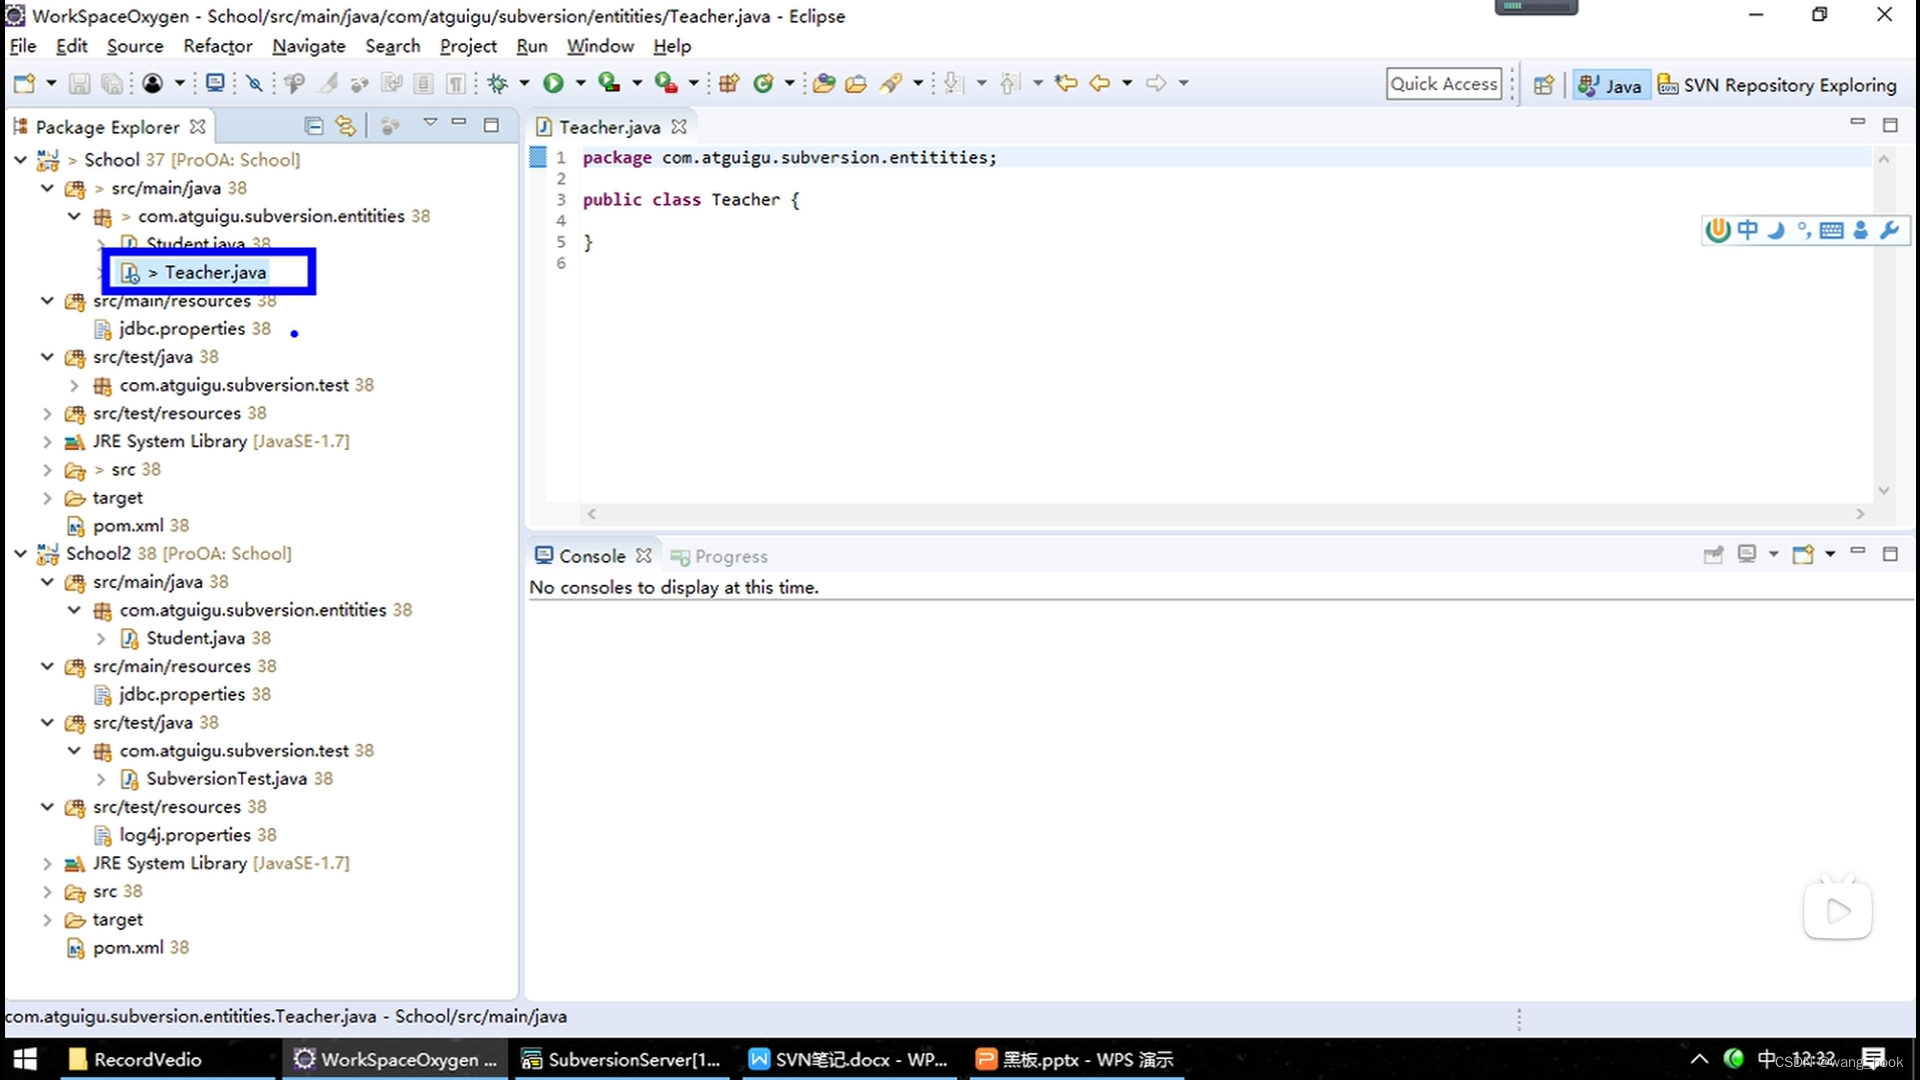Open the Navigate menu
Image resolution: width=1920 pixels, height=1080 pixels.
309,46
